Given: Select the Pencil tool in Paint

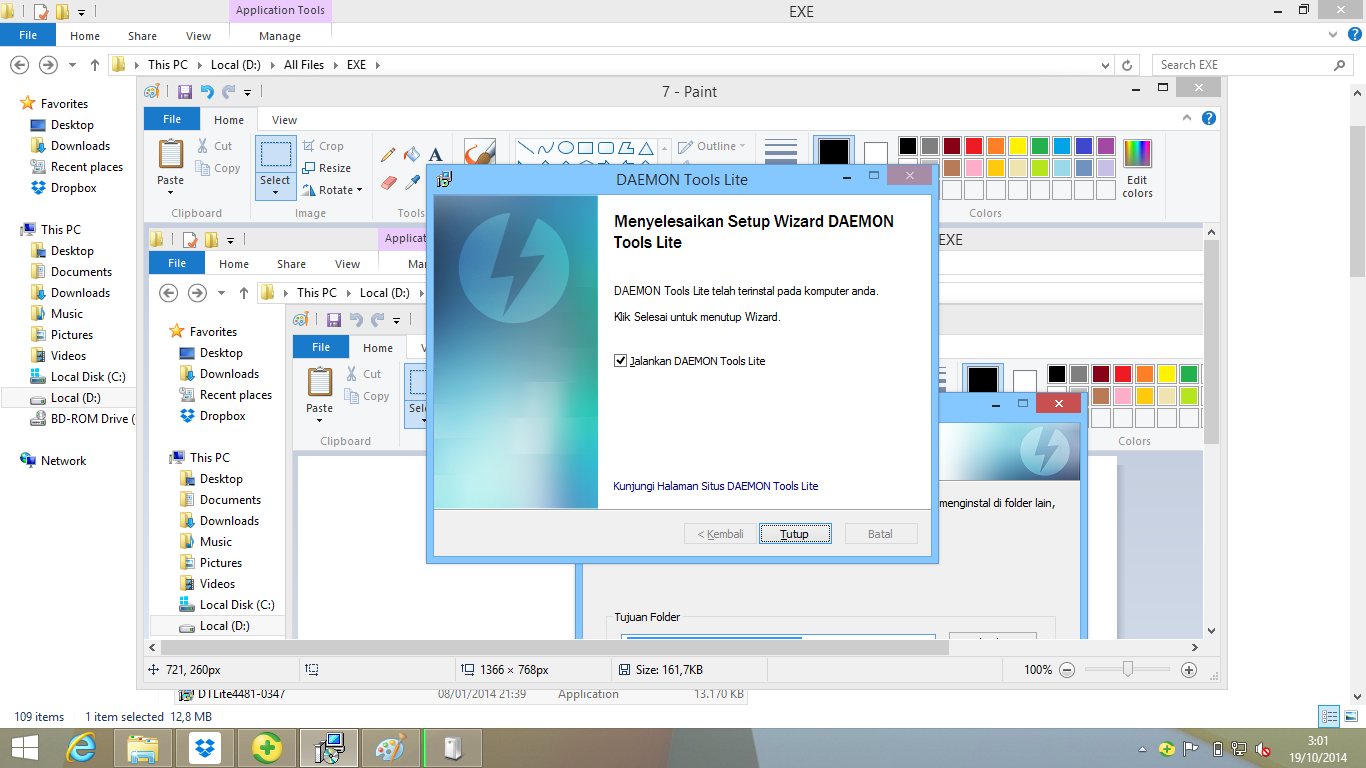Looking at the screenshot, I should tap(388, 155).
